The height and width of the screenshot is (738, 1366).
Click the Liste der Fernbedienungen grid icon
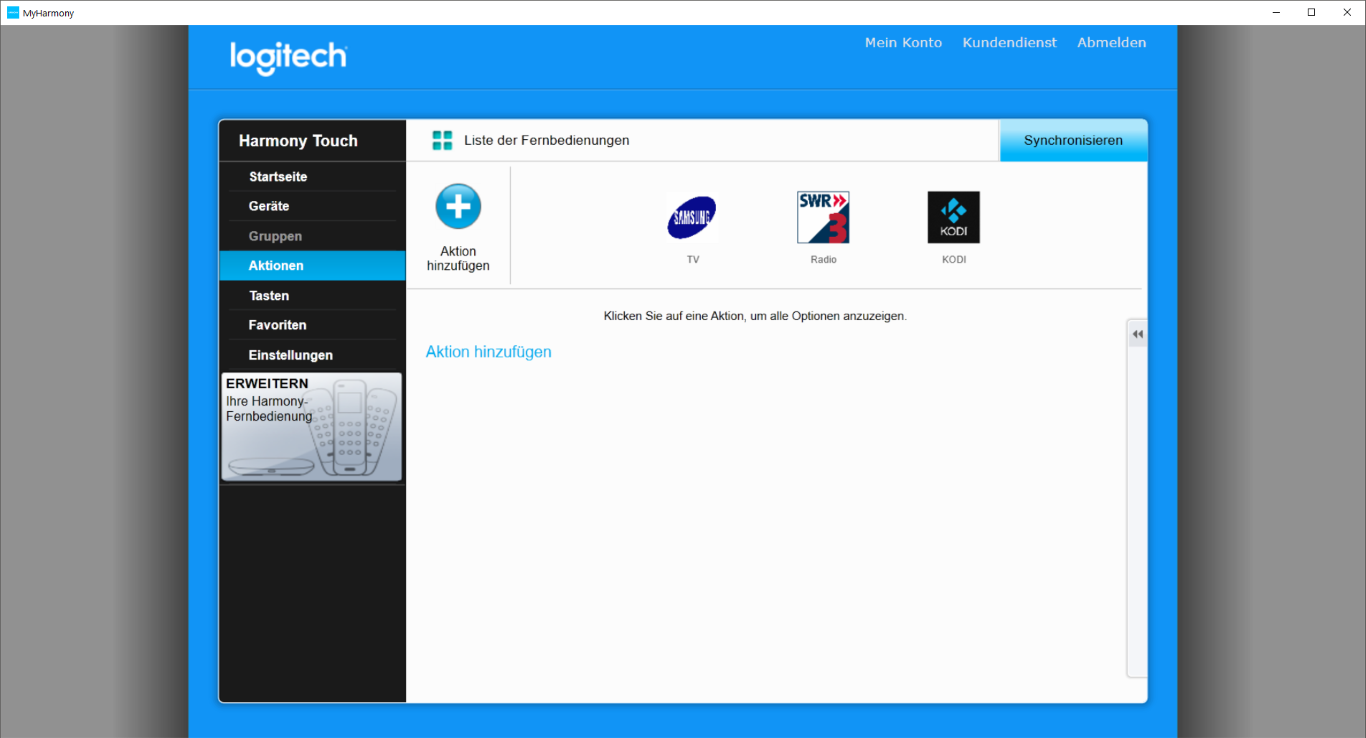(x=442, y=140)
